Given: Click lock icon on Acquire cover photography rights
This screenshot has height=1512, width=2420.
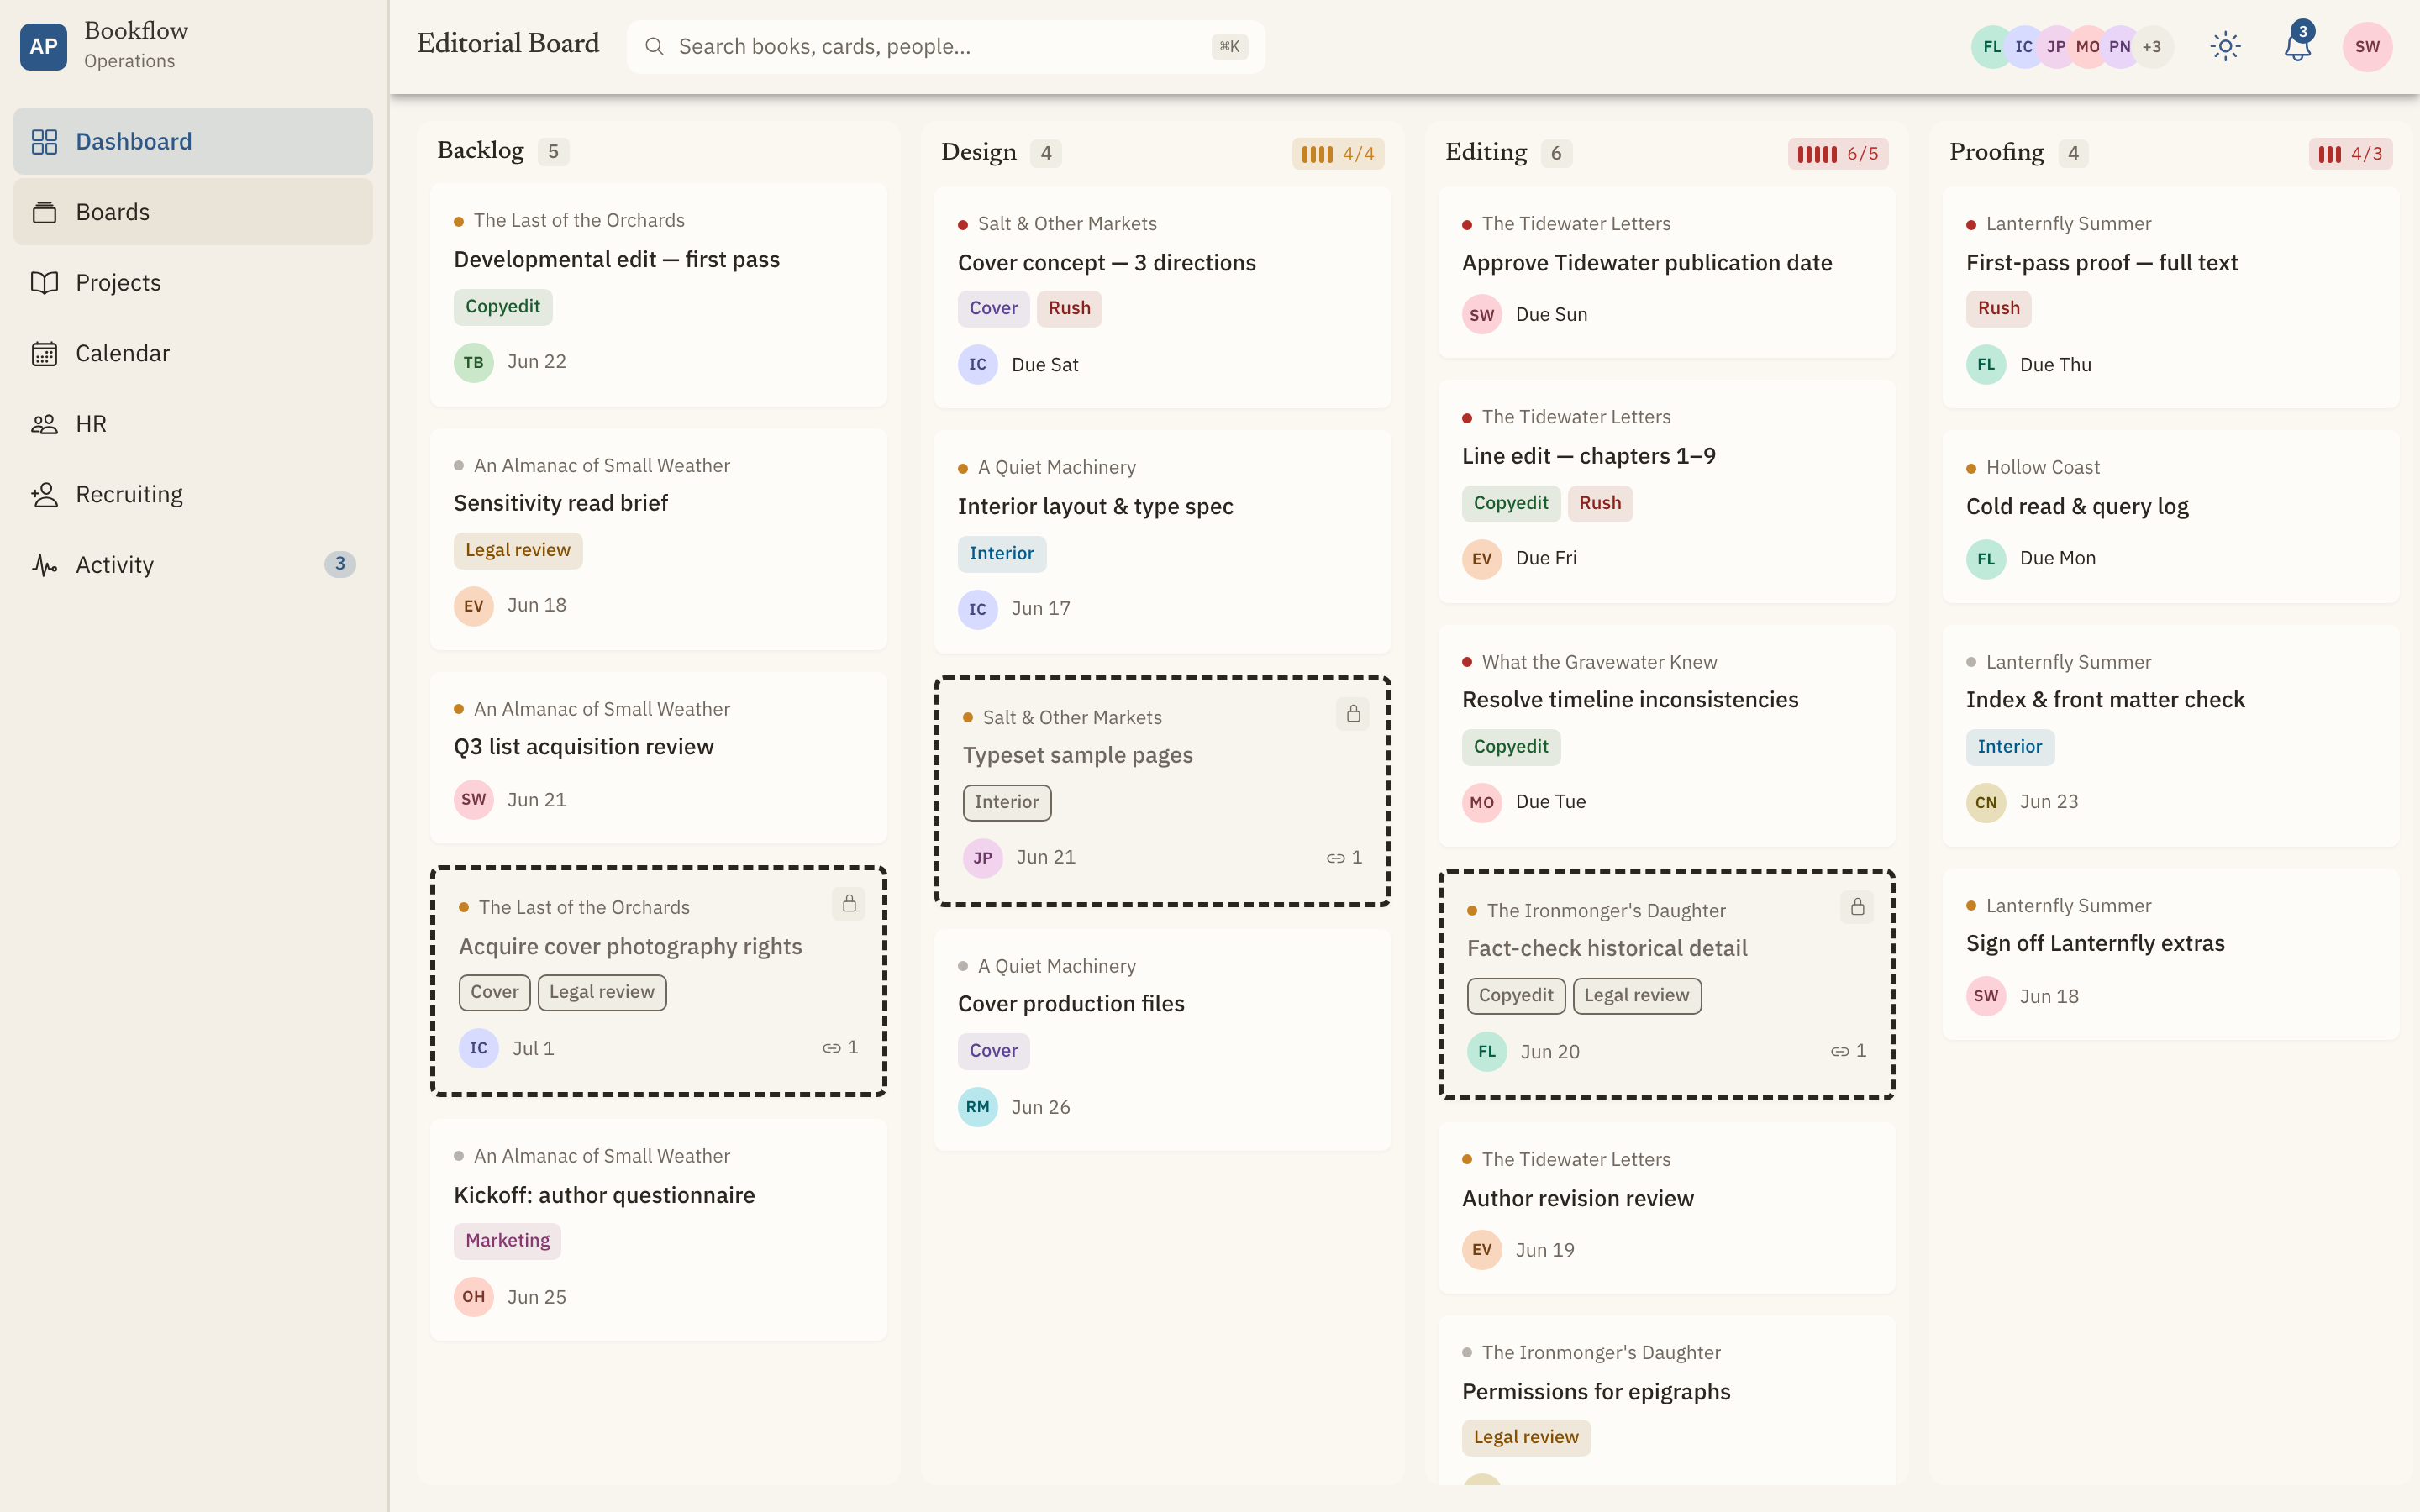Looking at the screenshot, I should tap(848, 903).
